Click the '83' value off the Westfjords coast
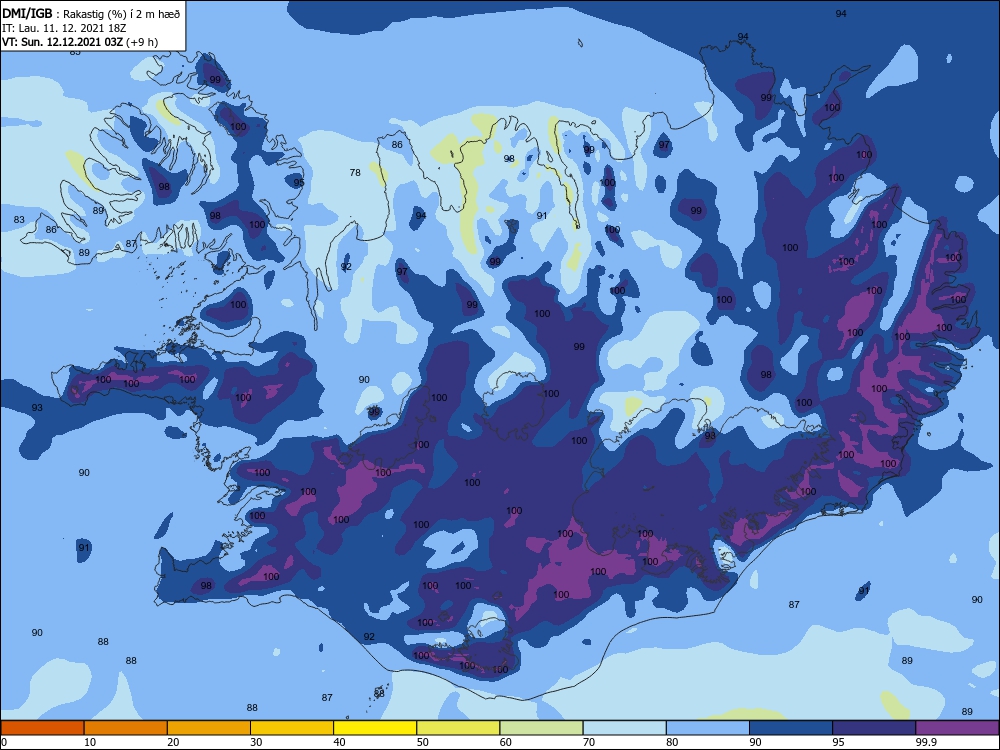Image resolution: width=1000 pixels, height=750 pixels. [x=19, y=220]
